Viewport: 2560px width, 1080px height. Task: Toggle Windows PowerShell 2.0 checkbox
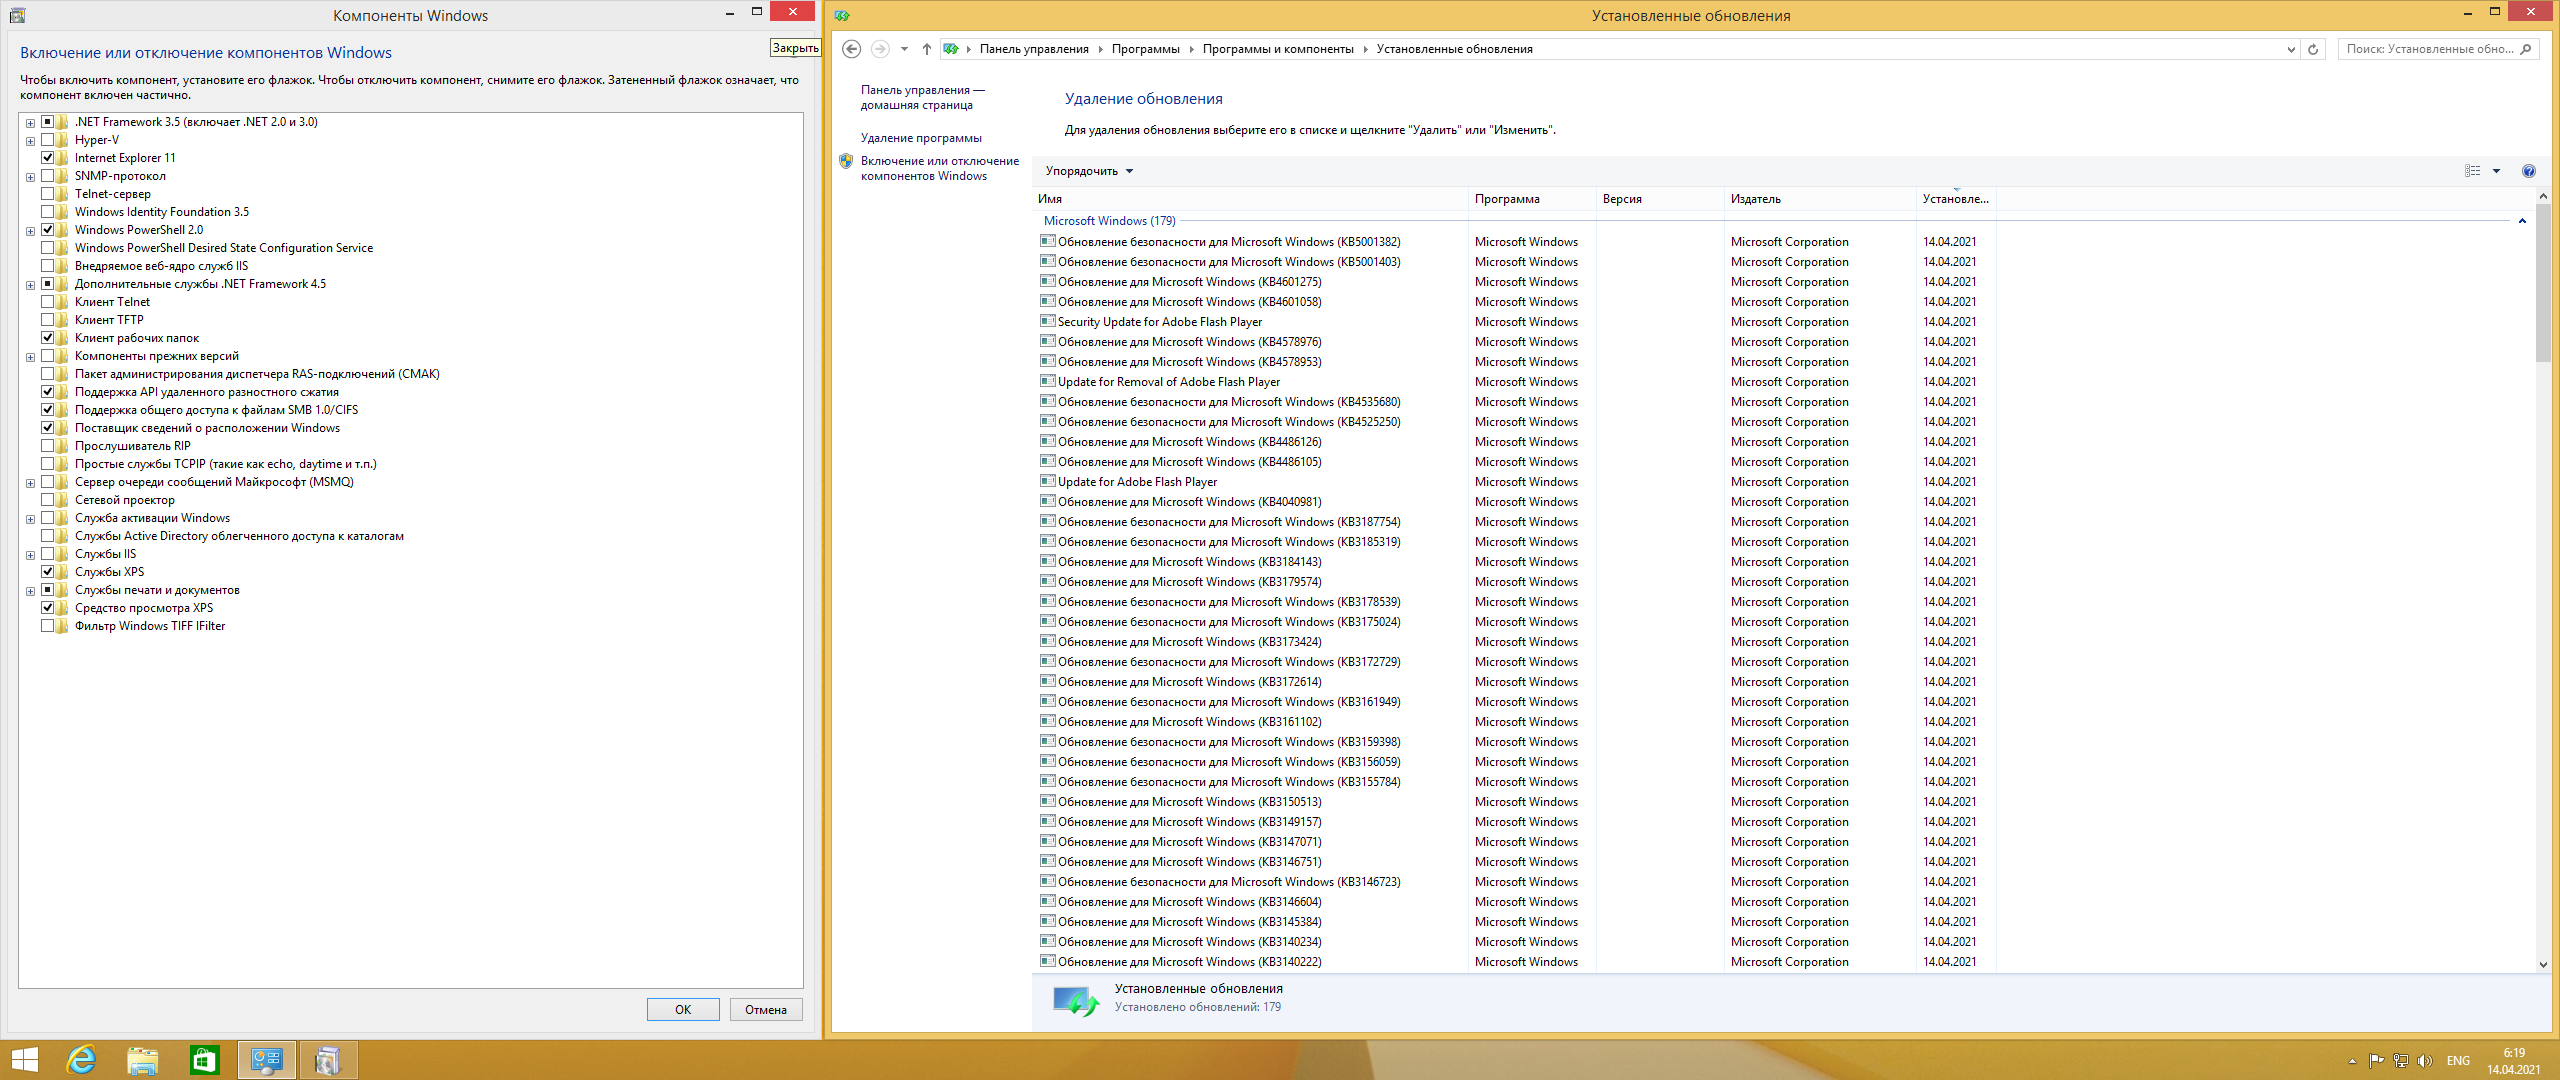(47, 230)
